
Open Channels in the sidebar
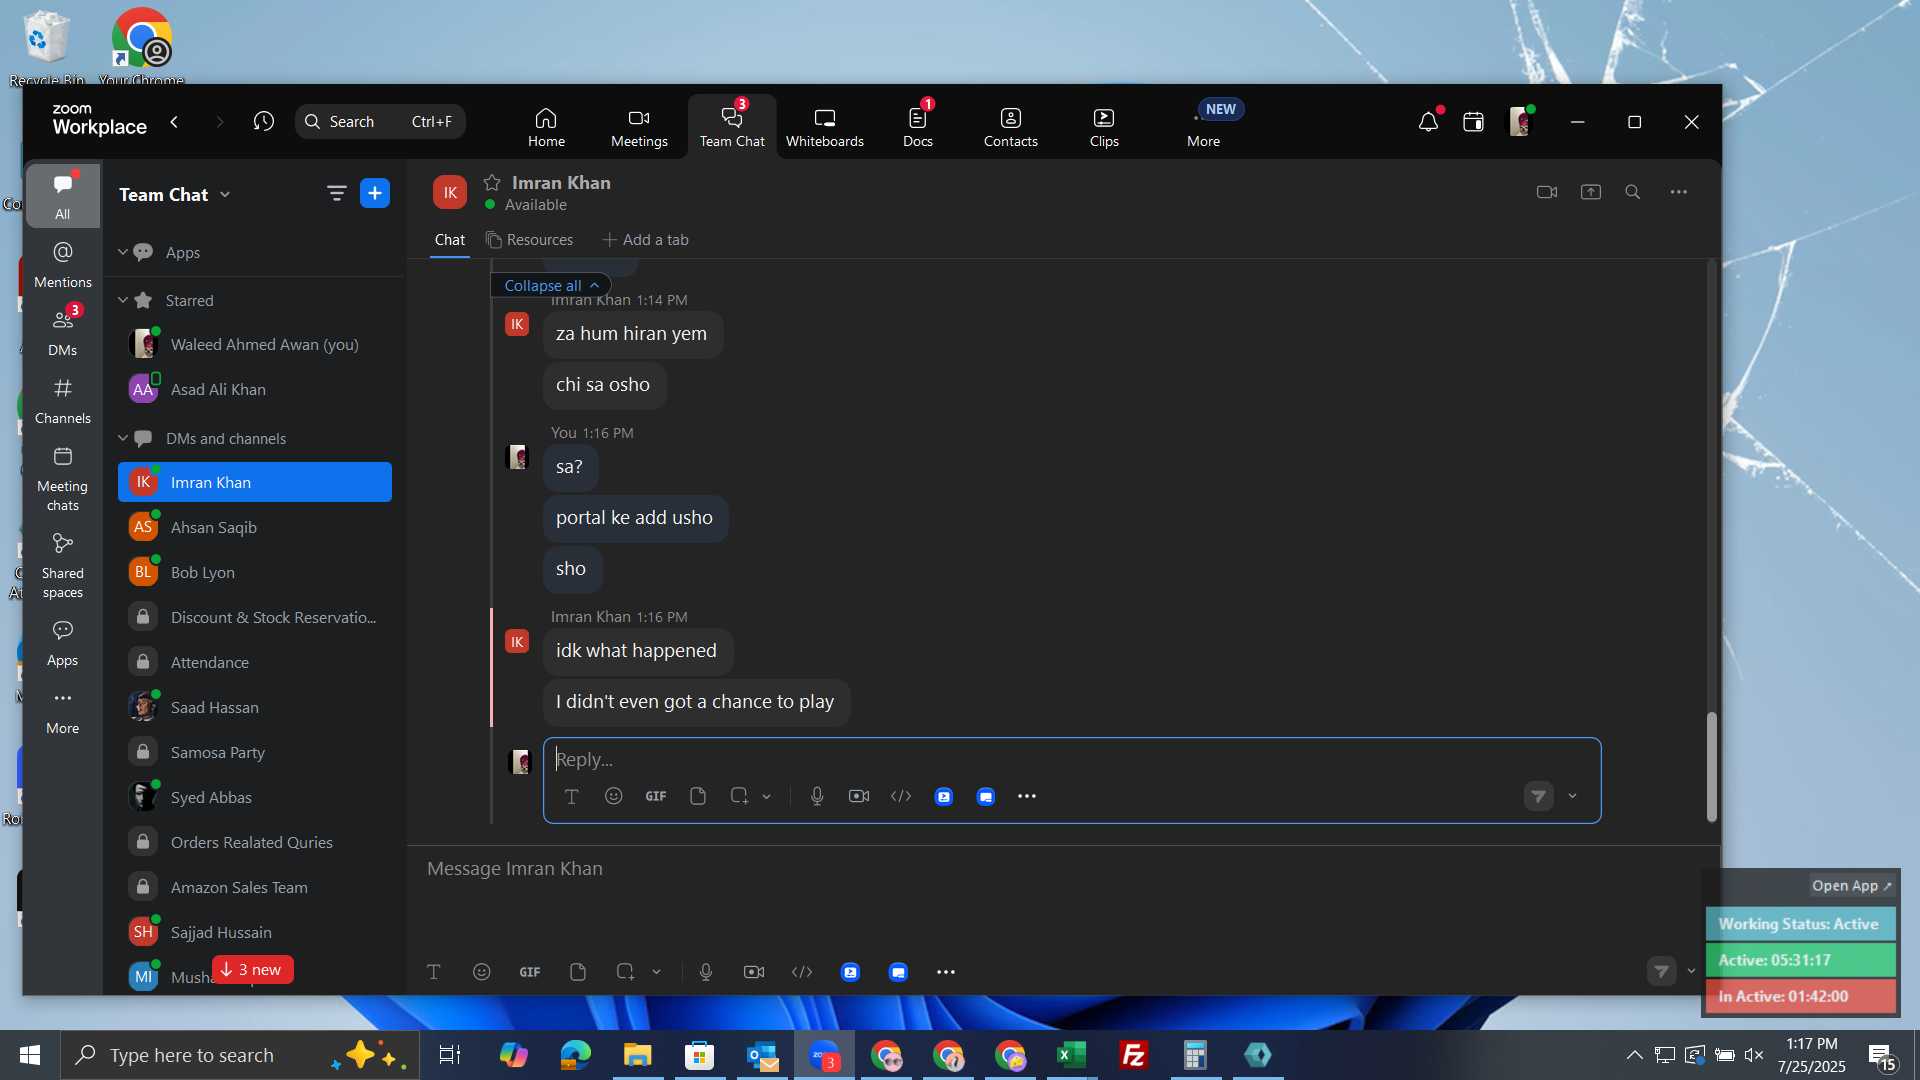[x=62, y=401]
